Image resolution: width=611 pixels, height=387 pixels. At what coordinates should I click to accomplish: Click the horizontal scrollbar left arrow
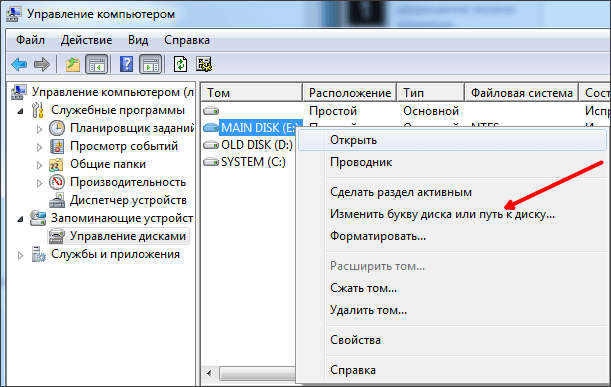pyautogui.click(x=209, y=373)
